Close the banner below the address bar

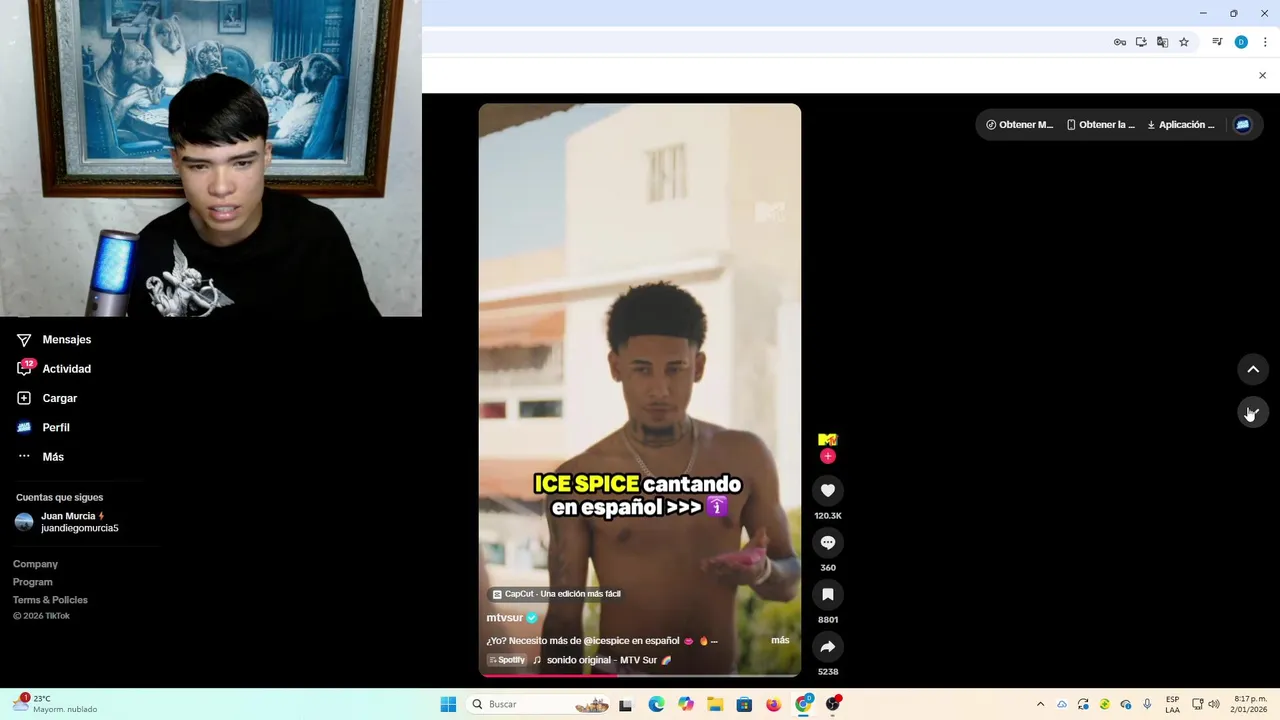point(1262,75)
